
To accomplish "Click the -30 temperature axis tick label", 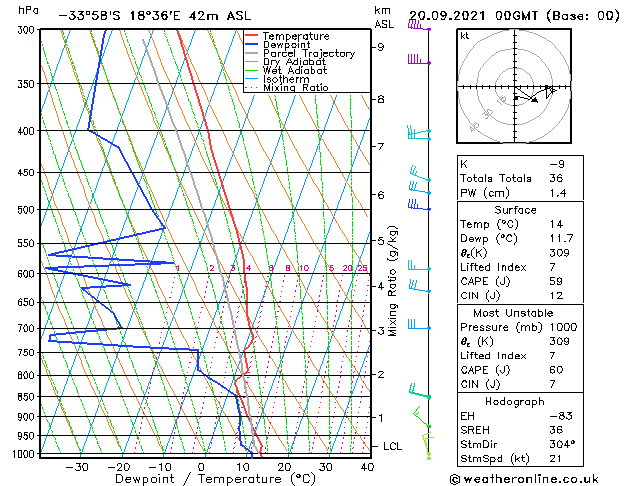I will point(77,467).
